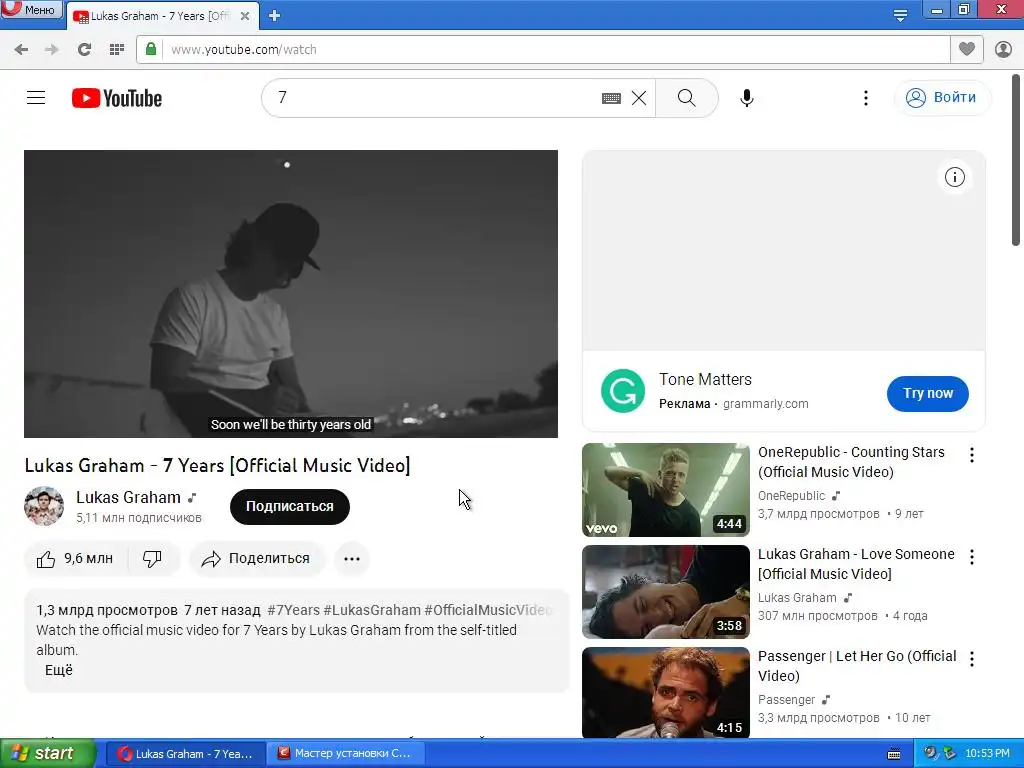Like the video with thumbs up
The width and height of the screenshot is (1024, 768).
pos(76,559)
